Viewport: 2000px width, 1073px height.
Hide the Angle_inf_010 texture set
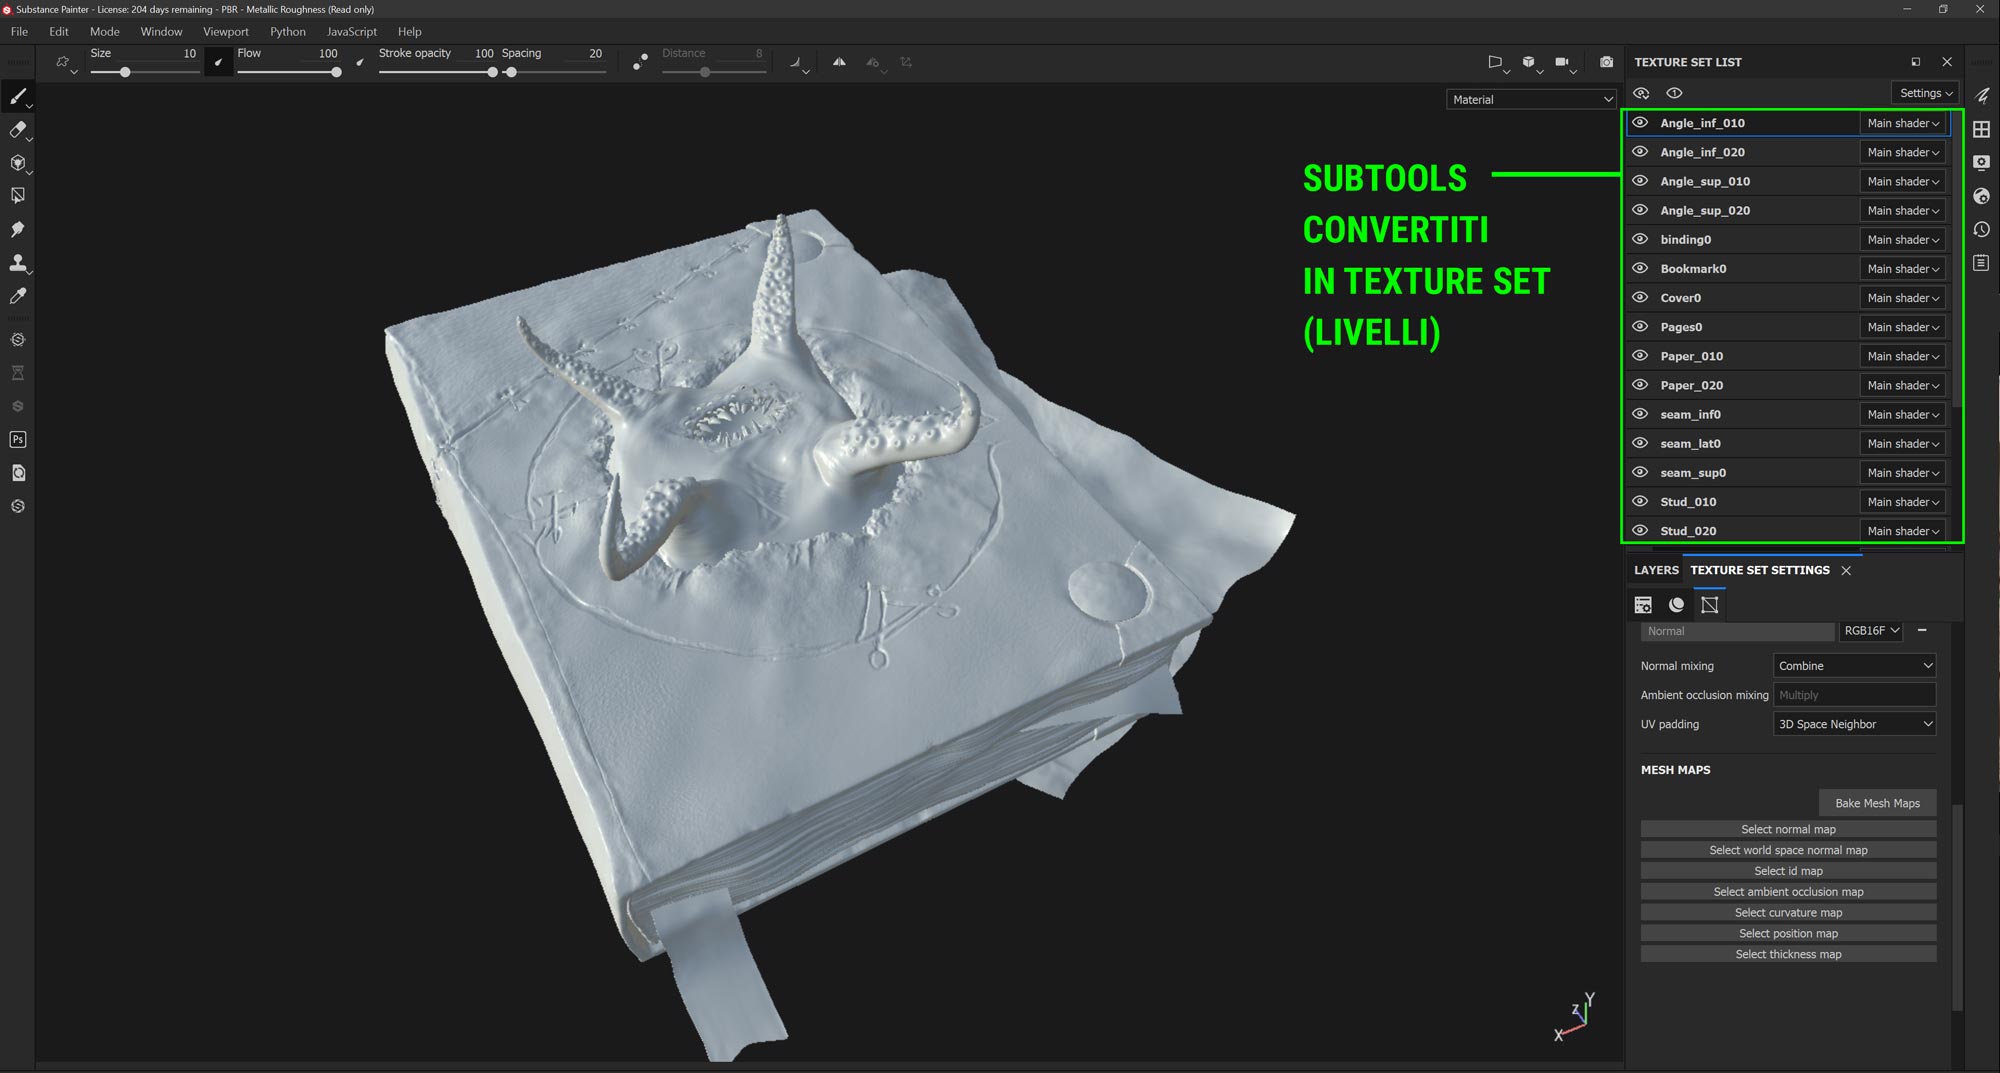[1640, 123]
